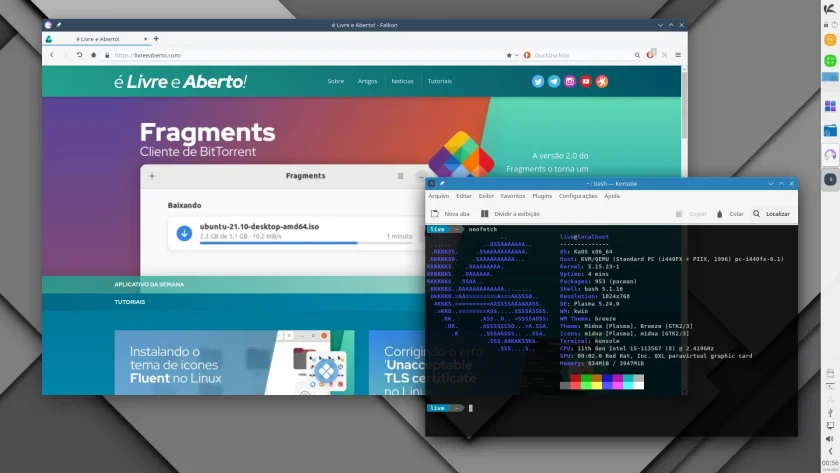
Task: Expand hidden system tray icons arrow
Action: [830, 451]
